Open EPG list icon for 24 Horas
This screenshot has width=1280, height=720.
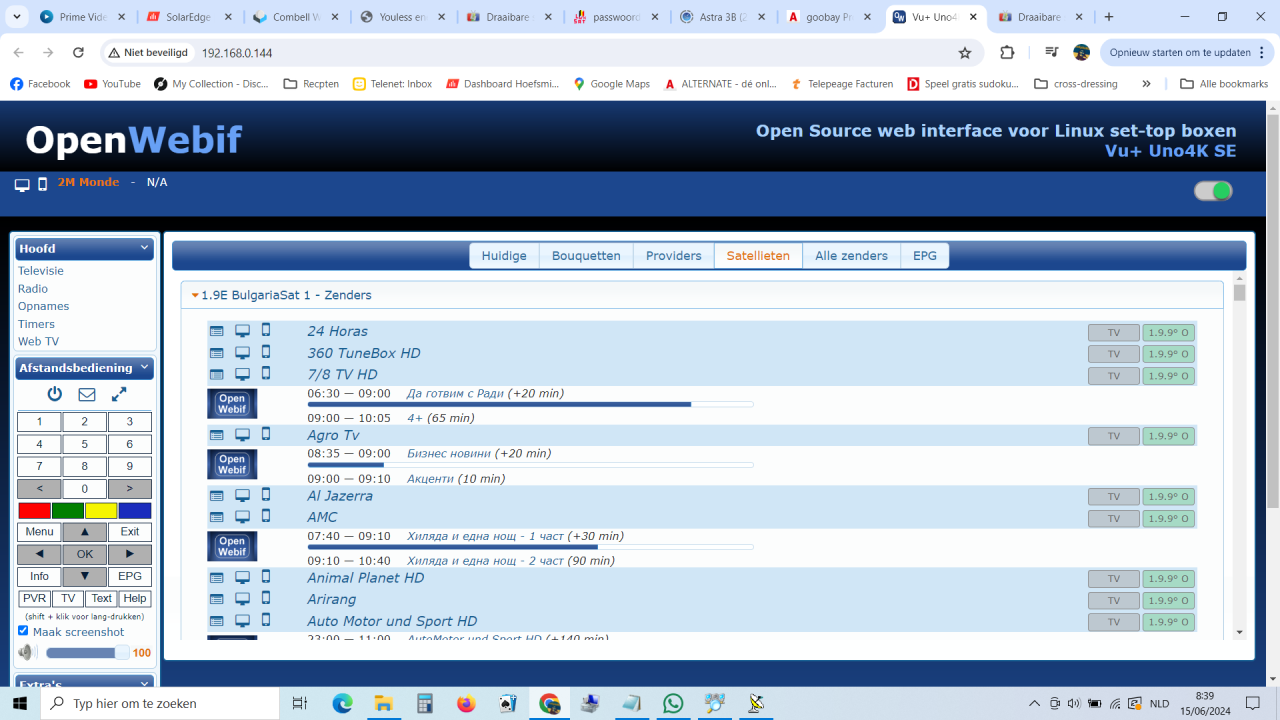click(217, 331)
